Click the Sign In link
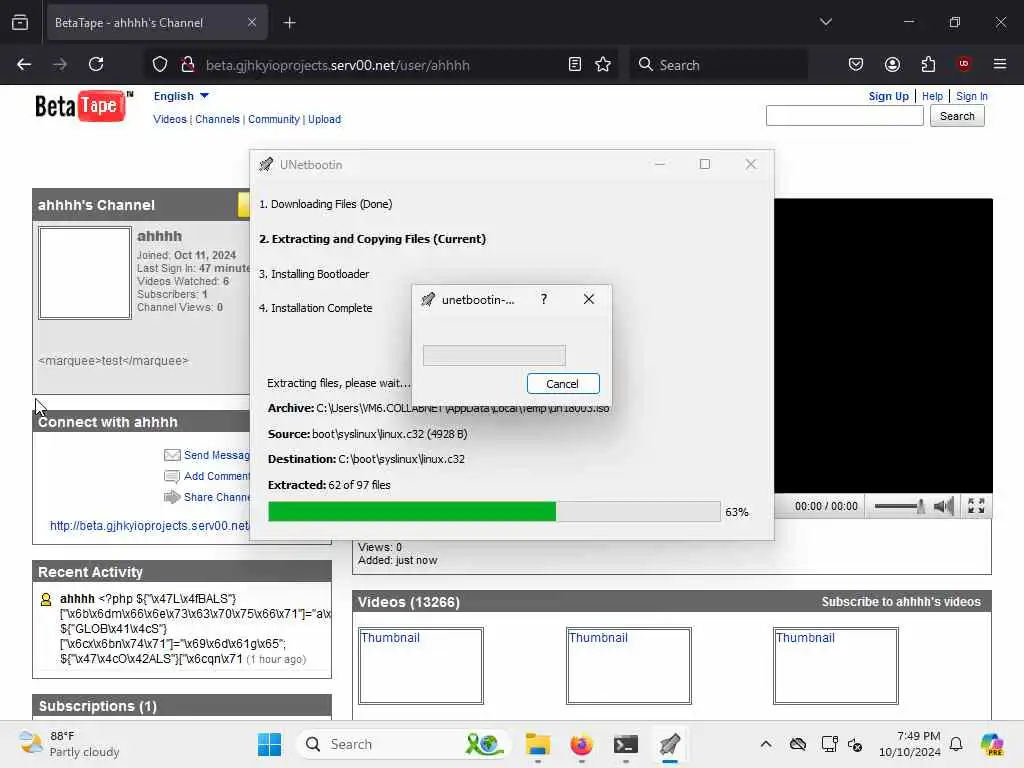Screen dimensions: 1024x768 click(972, 96)
